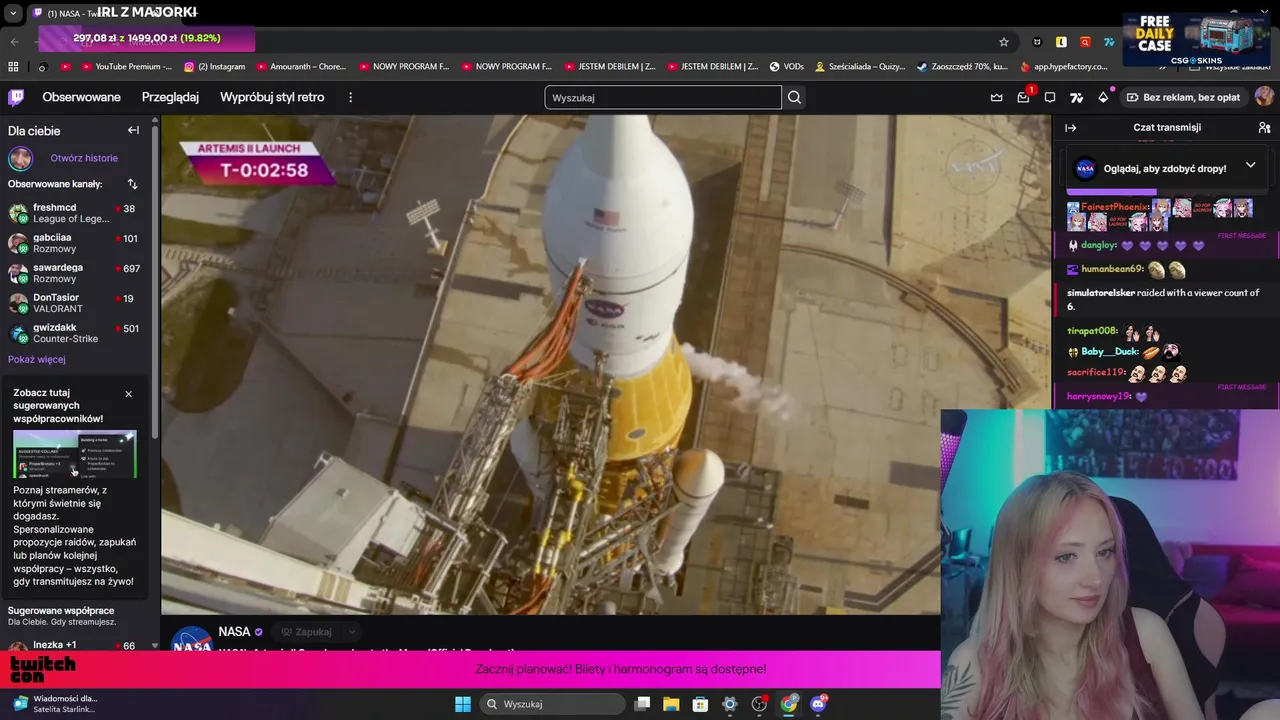This screenshot has height=720, width=1280.
Task: Close the suggested collaborators card
Action: click(x=128, y=394)
